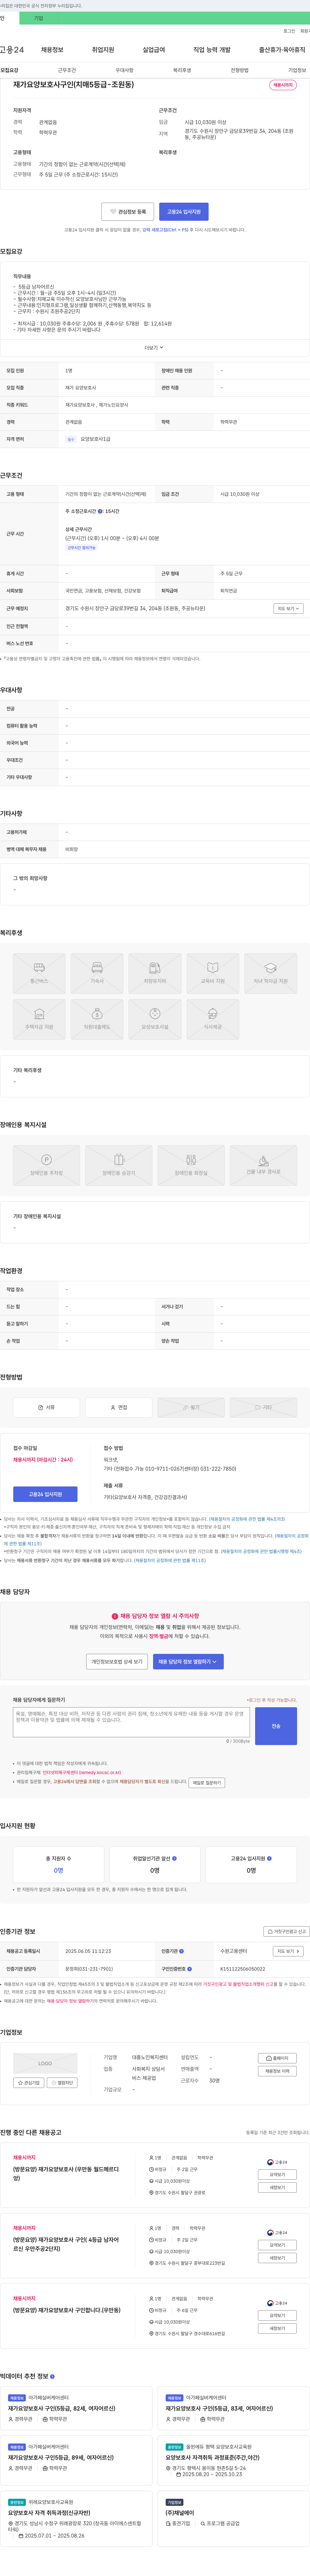
Task: Open the 직업 능력 개발 menu
Action: coord(212,50)
